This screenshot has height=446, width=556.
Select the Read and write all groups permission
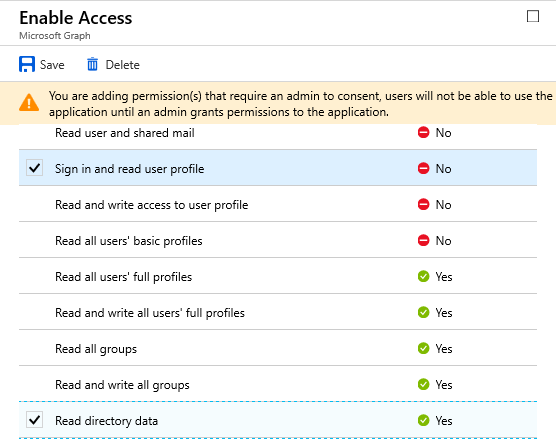tap(278, 384)
